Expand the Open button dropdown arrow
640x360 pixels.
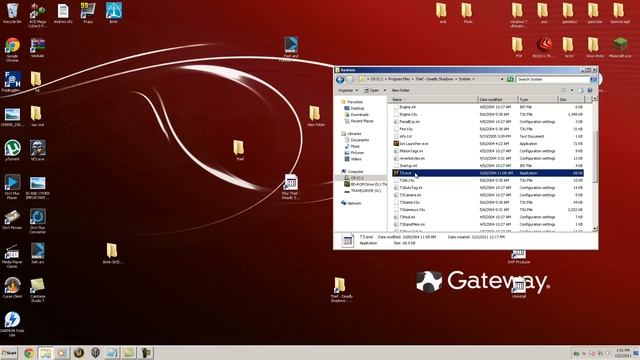[x=384, y=90]
